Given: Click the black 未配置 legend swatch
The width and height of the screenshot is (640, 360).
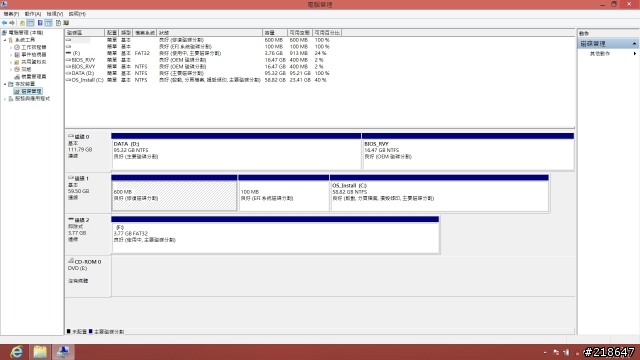Looking at the screenshot, I should coord(69,331).
